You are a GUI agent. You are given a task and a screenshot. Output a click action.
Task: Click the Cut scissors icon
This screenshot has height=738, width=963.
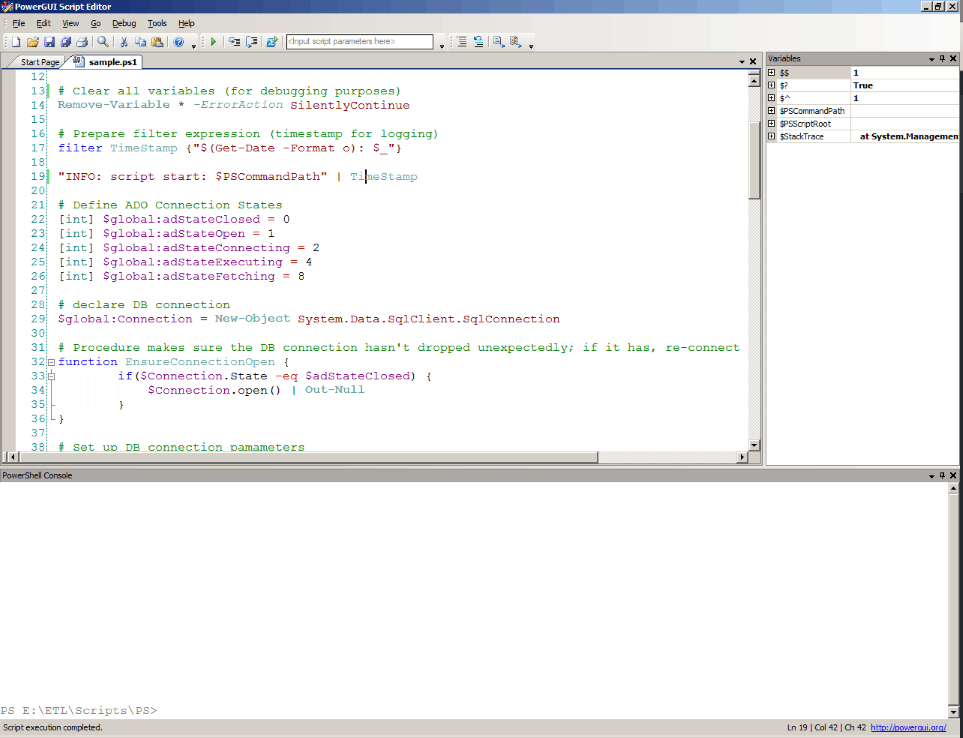[x=124, y=42]
